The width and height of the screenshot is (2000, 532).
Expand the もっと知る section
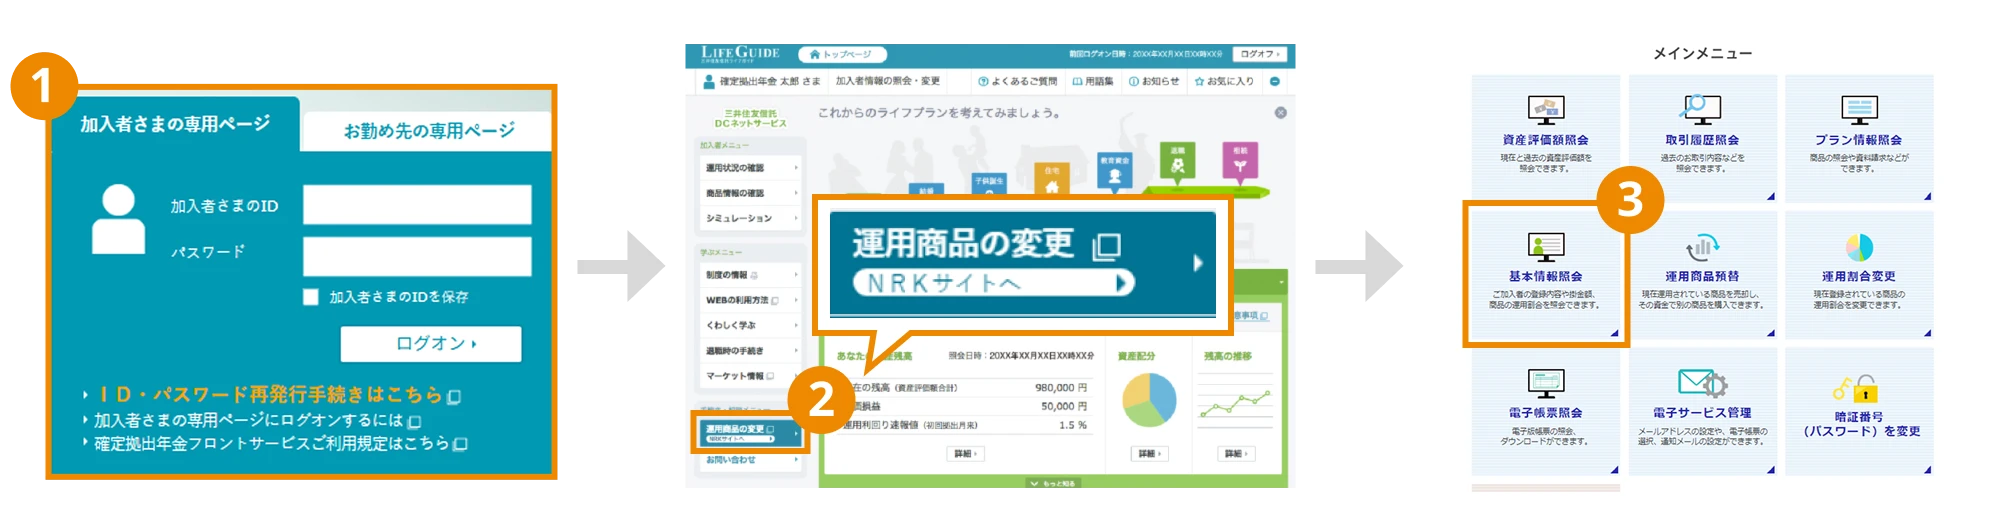click(x=1052, y=483)
